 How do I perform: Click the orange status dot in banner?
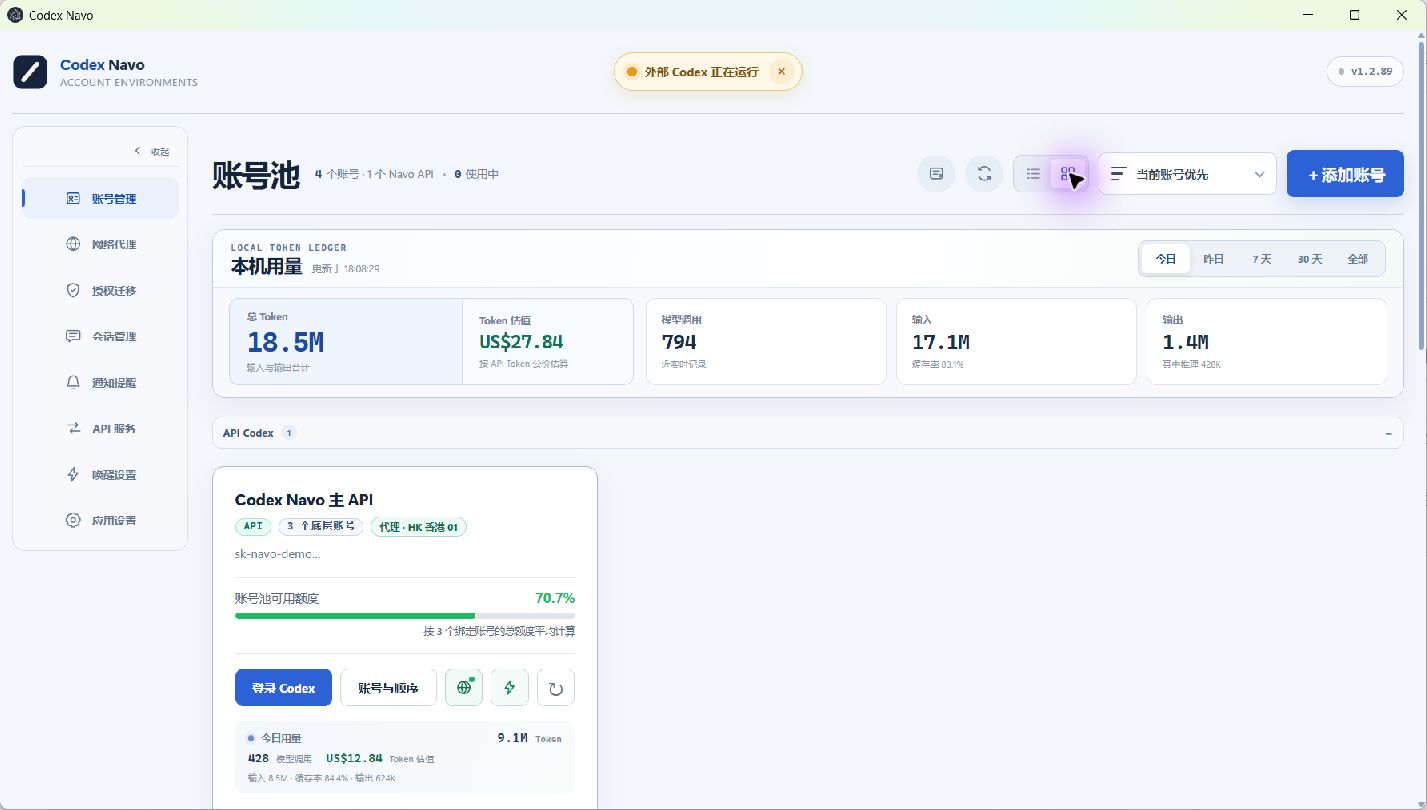pyautogui.click(x=631, y=72)
